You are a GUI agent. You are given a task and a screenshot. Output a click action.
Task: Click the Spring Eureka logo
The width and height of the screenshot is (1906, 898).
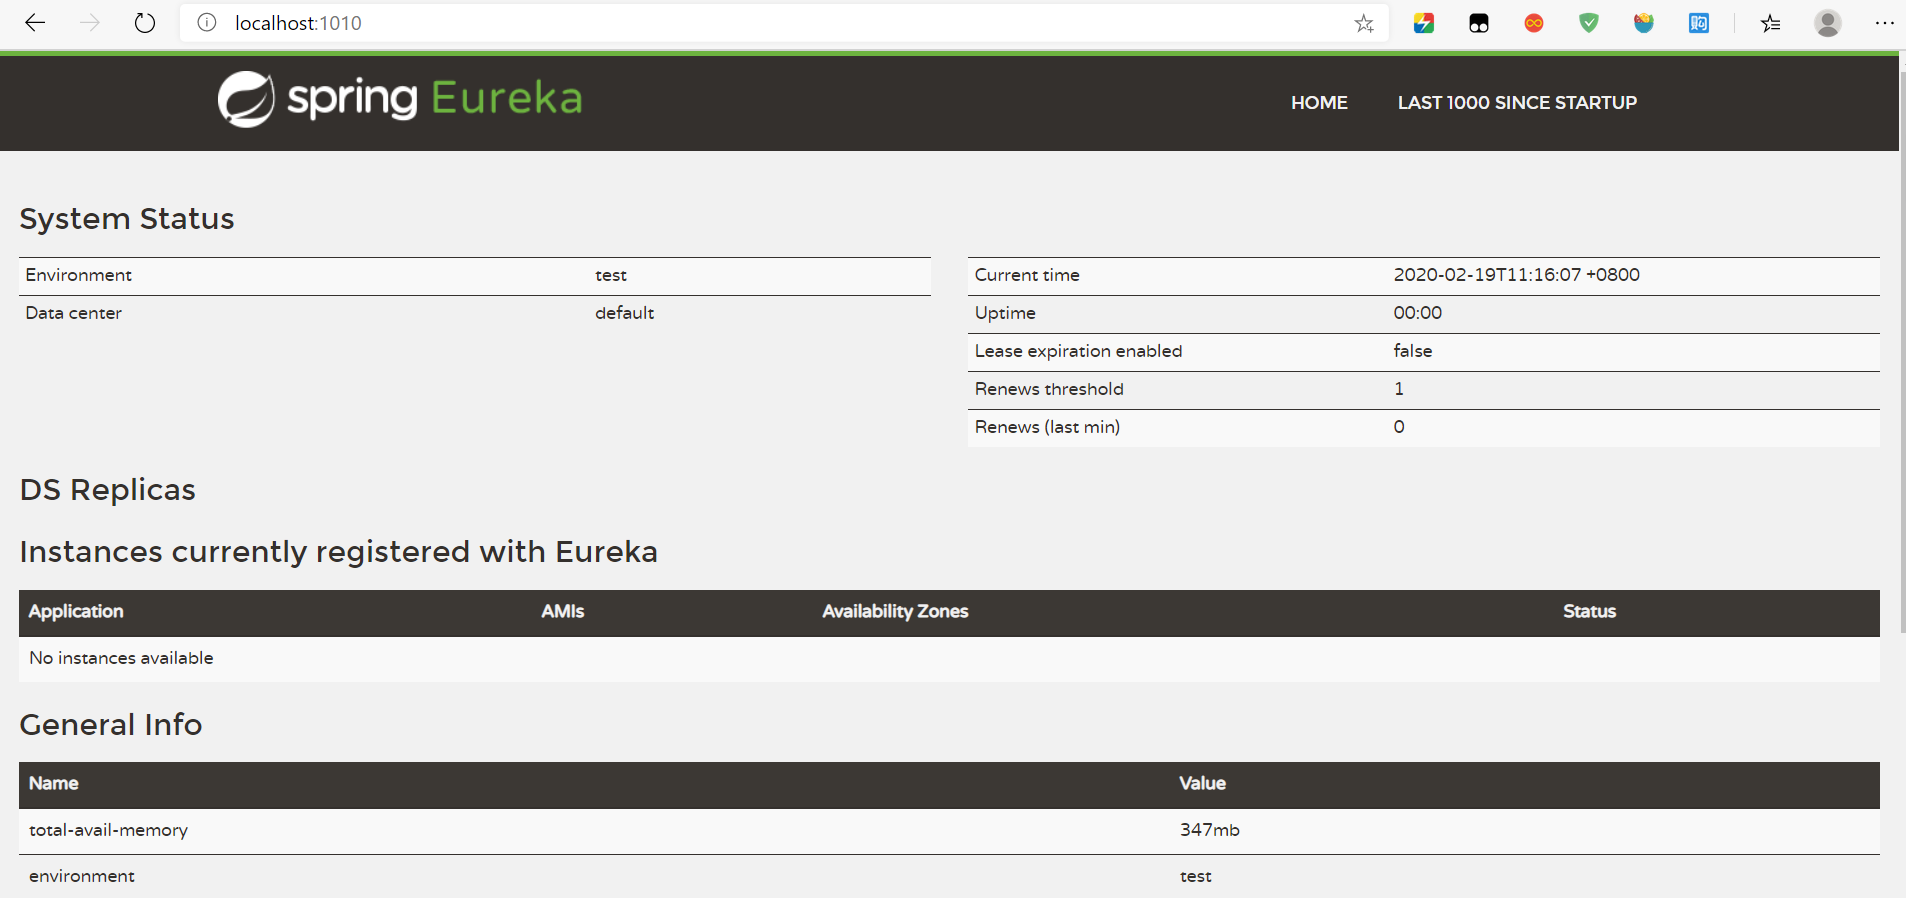pyautogui.click(x=400, y=99)
